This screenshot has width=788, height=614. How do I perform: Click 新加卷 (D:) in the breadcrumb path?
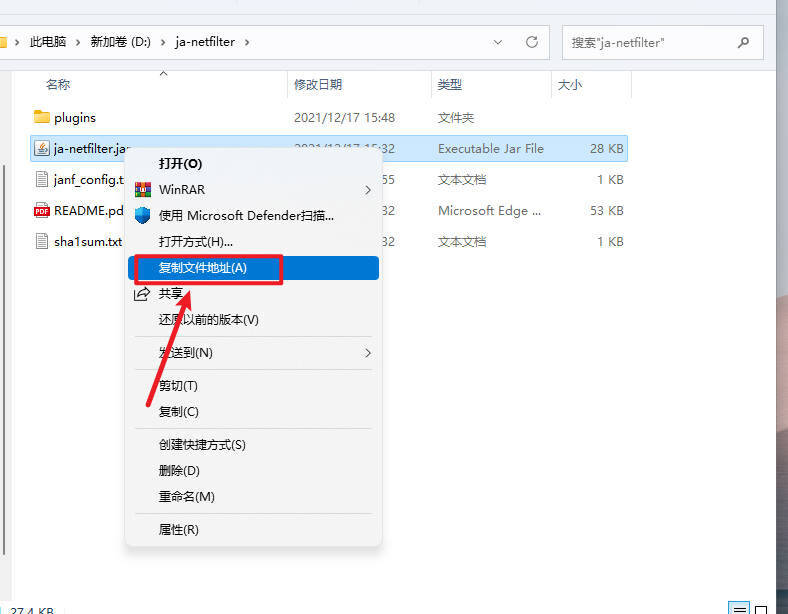[x=121, y=42]
